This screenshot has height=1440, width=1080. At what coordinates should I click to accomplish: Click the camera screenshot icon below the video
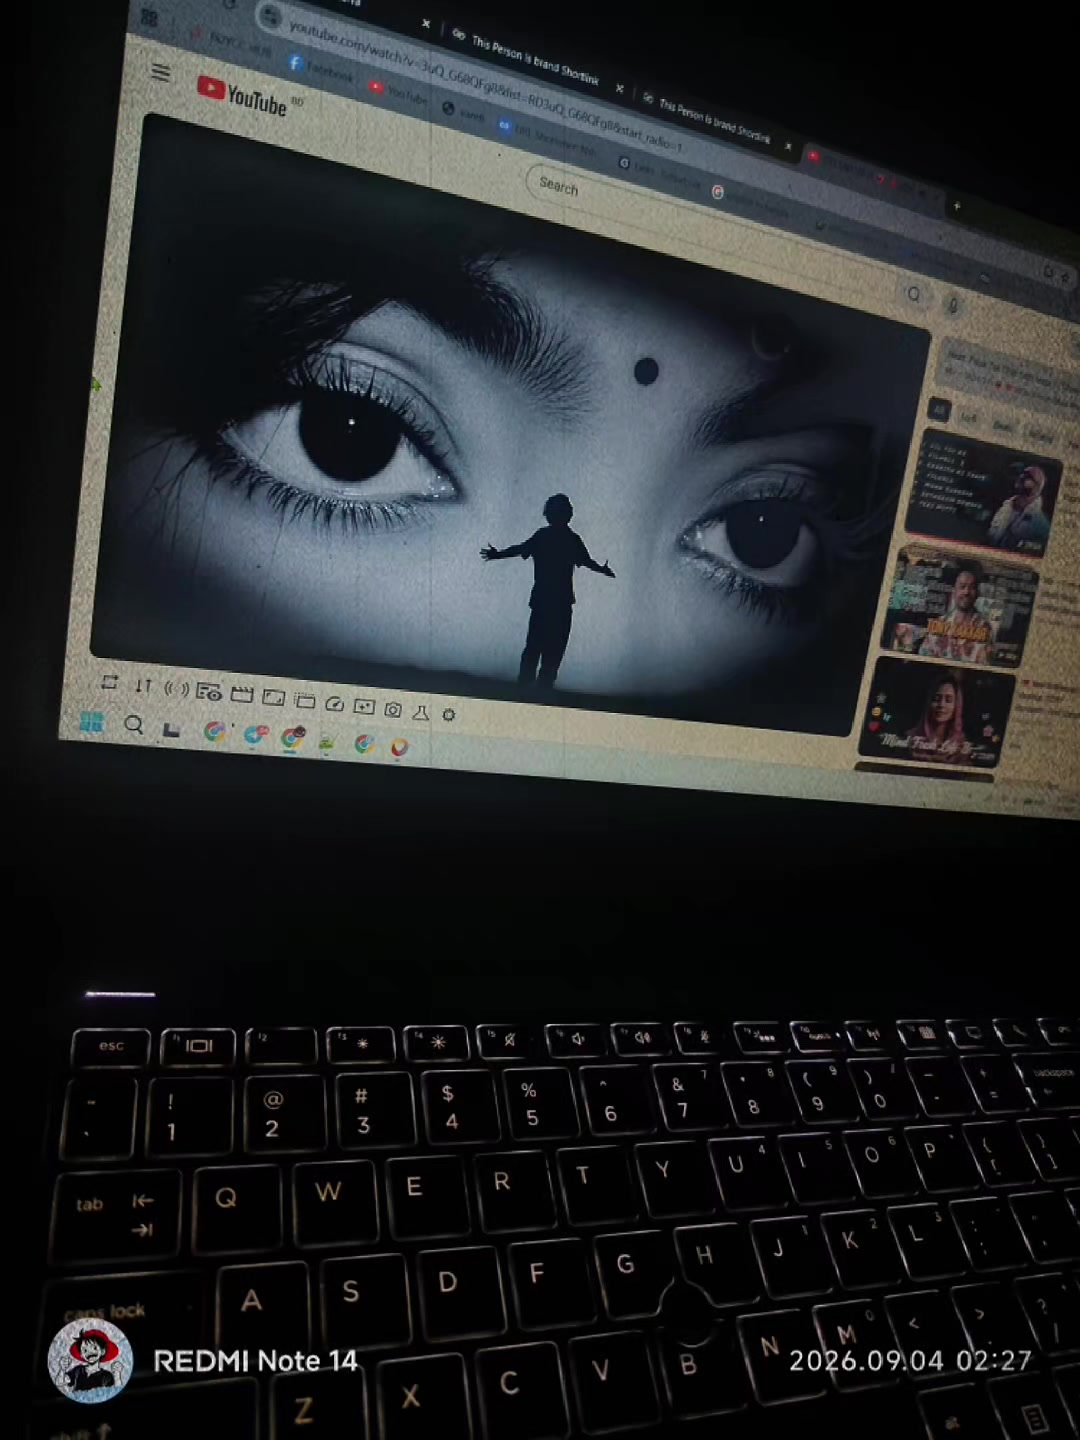coord(393,709)
